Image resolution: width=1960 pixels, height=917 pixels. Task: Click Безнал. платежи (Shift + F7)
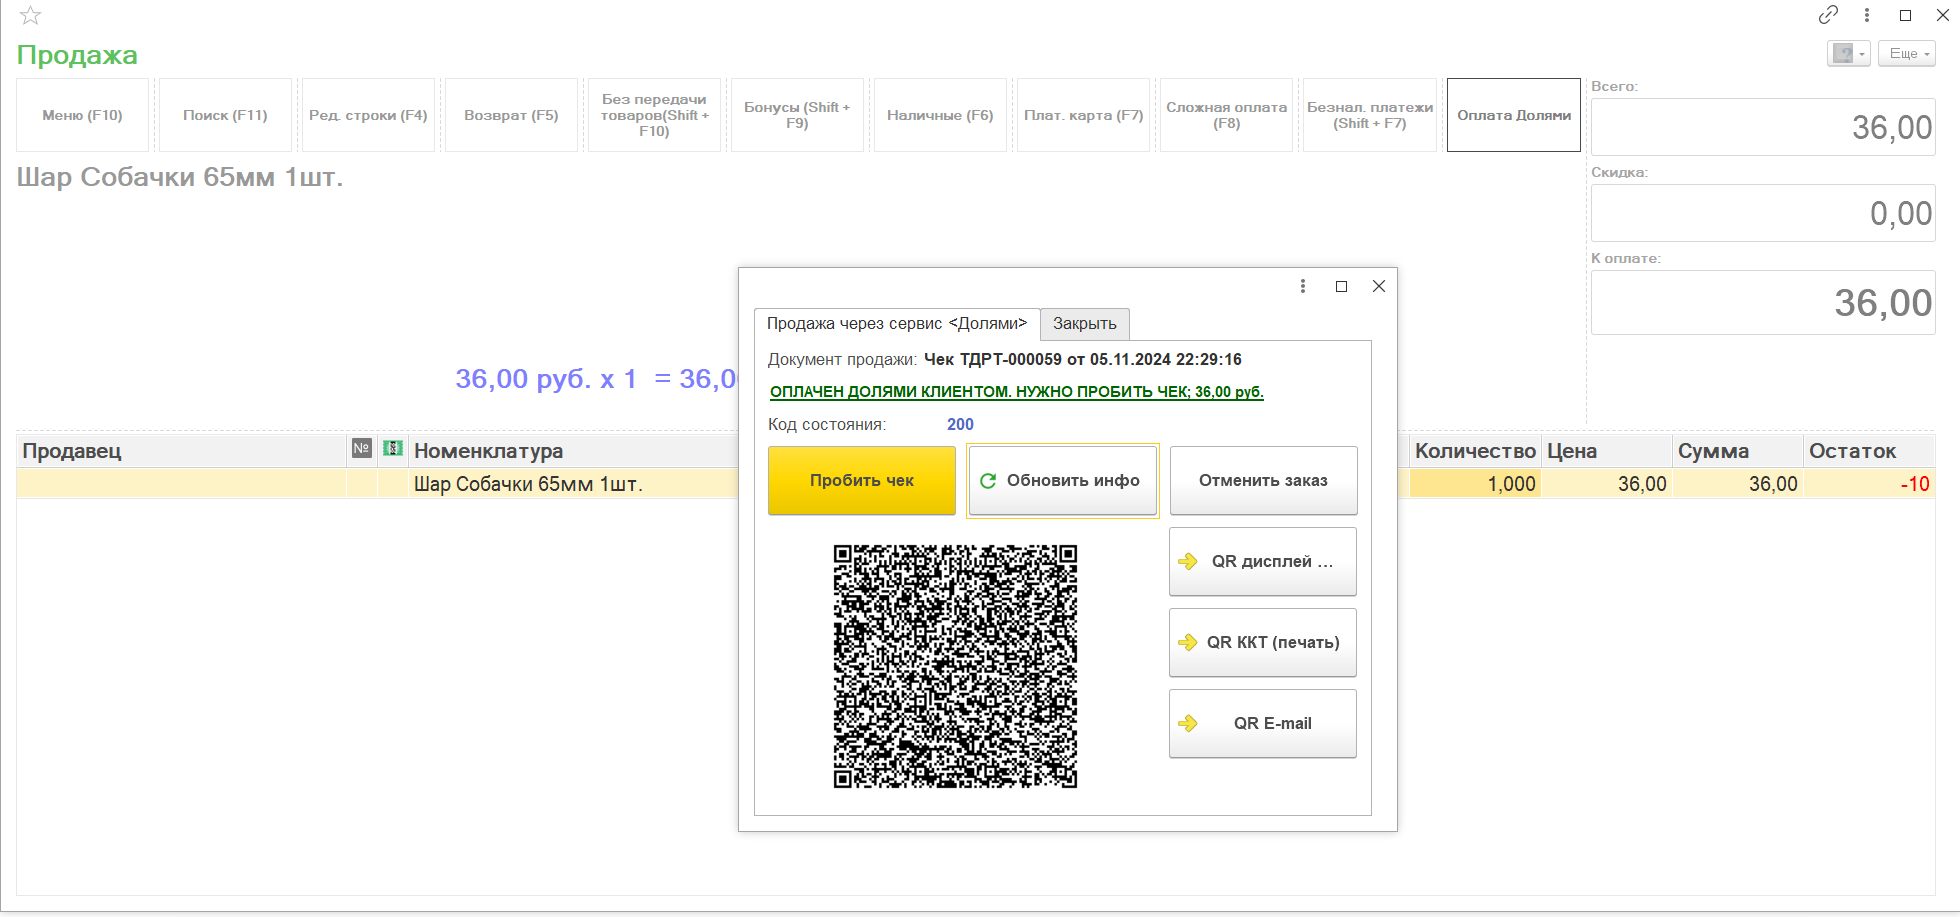[x=1370, y=115]
